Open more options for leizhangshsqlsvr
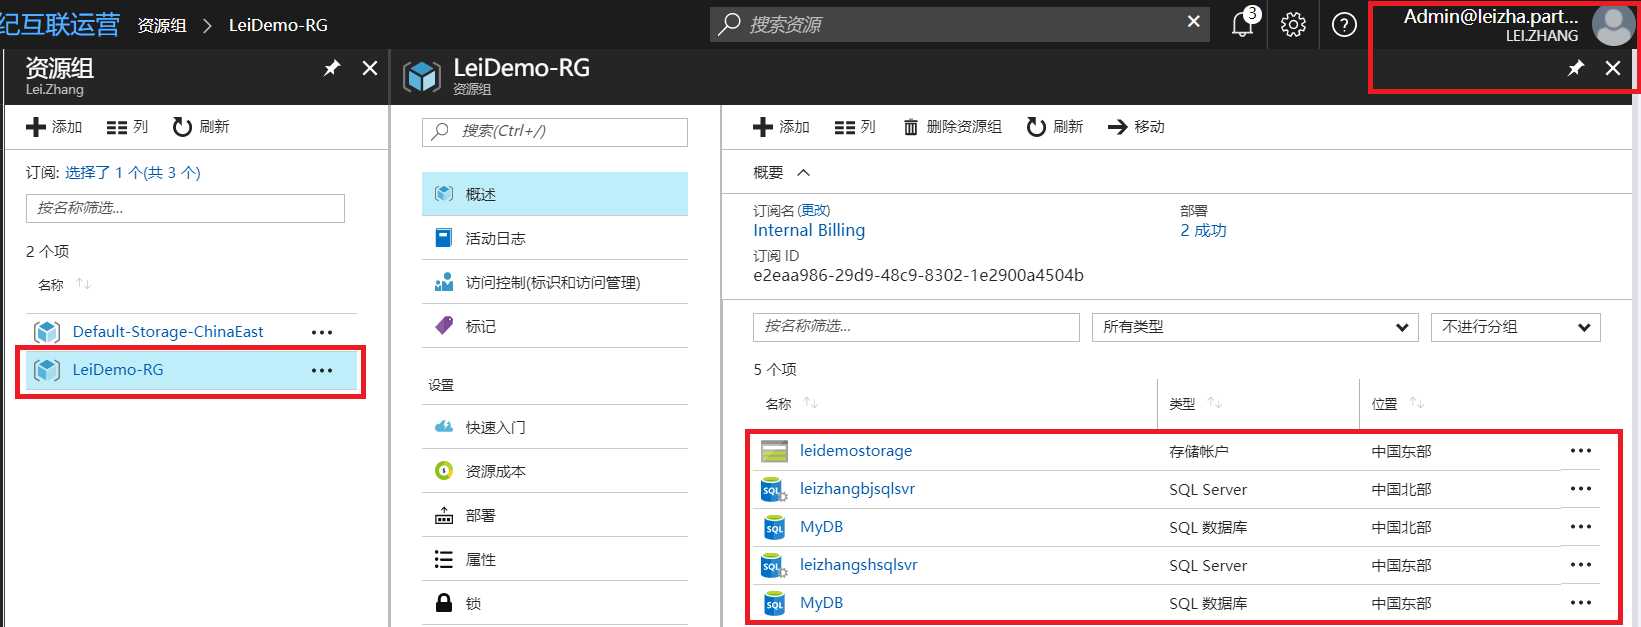 click(x=1581, y=565)
